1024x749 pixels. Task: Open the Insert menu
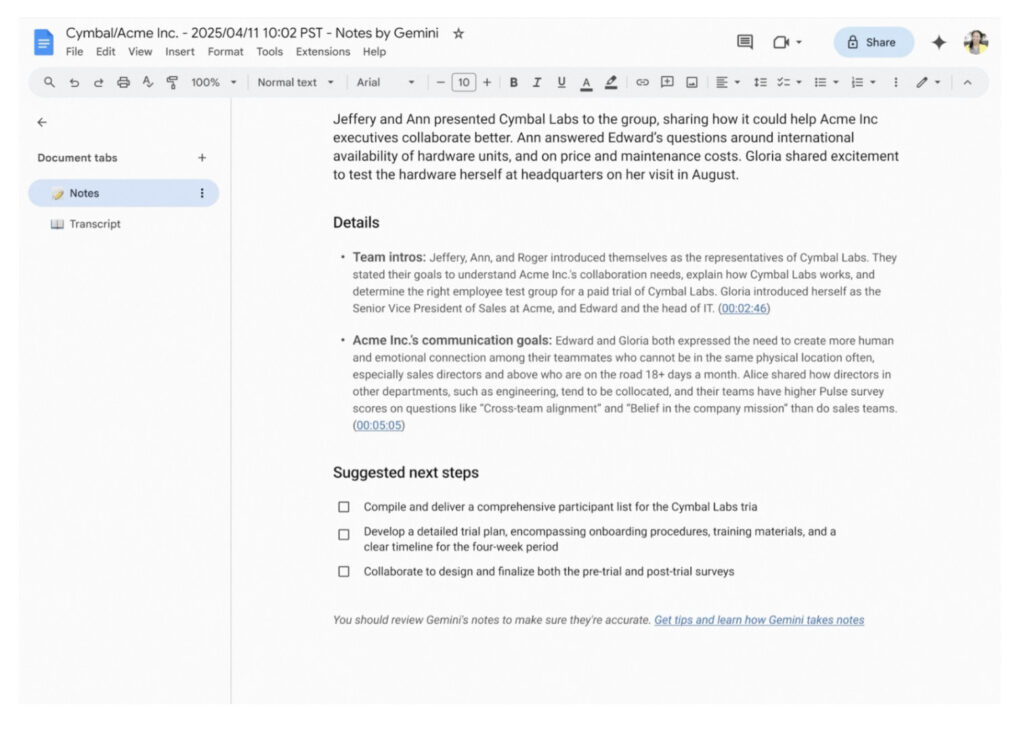point(180,52)
